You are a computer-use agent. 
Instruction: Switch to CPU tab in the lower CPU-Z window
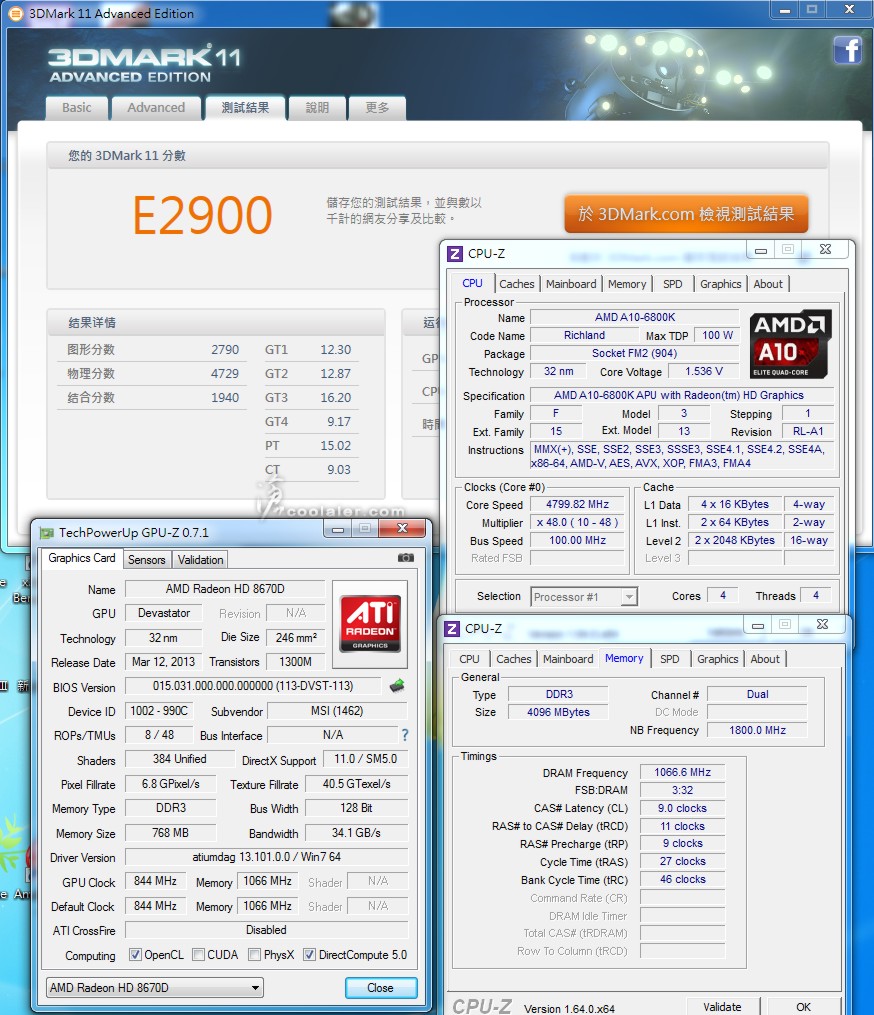coord(469,659)
